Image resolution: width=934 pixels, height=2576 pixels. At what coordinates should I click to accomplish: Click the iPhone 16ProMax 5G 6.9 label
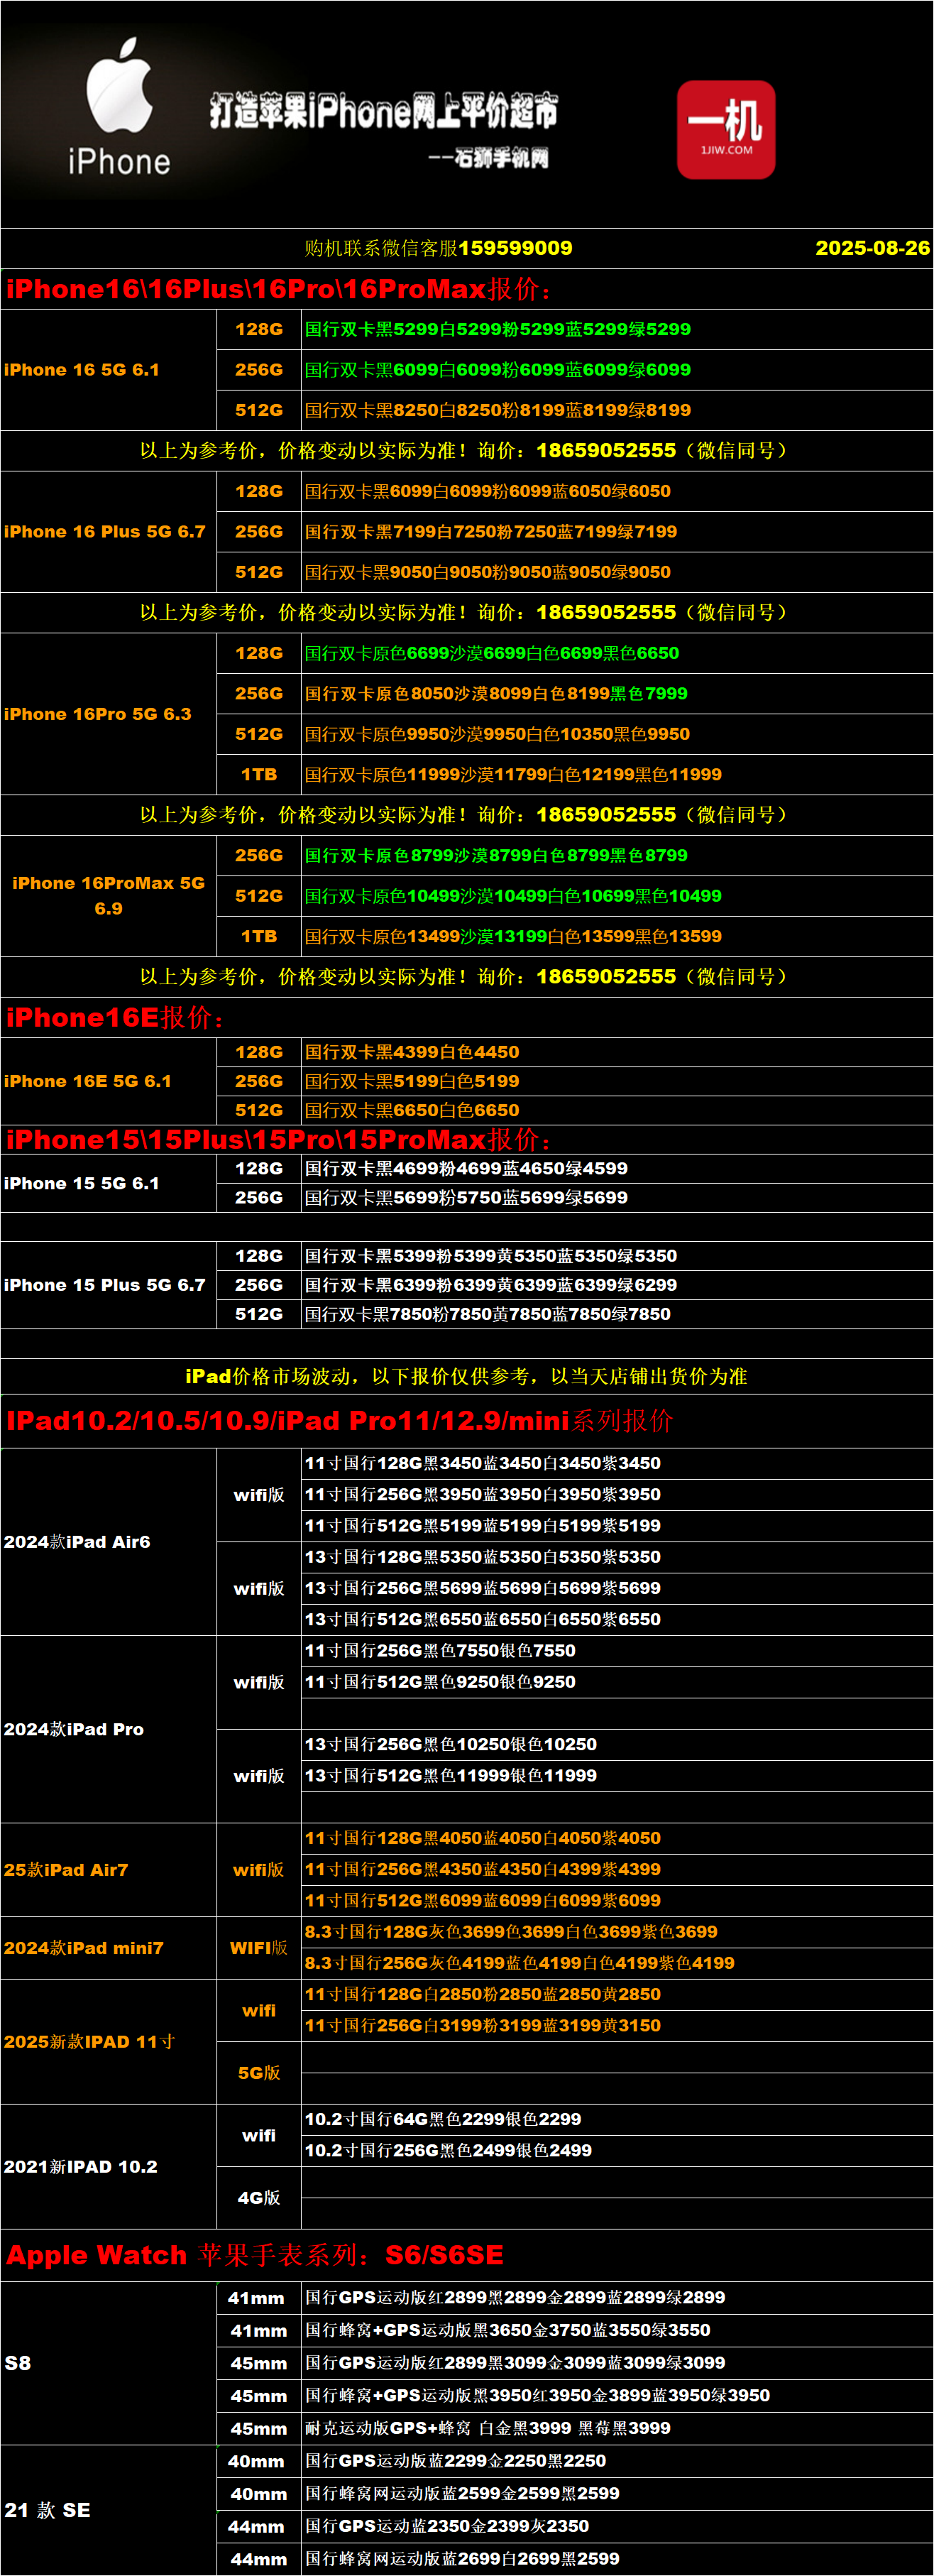[x=108, y=896]
